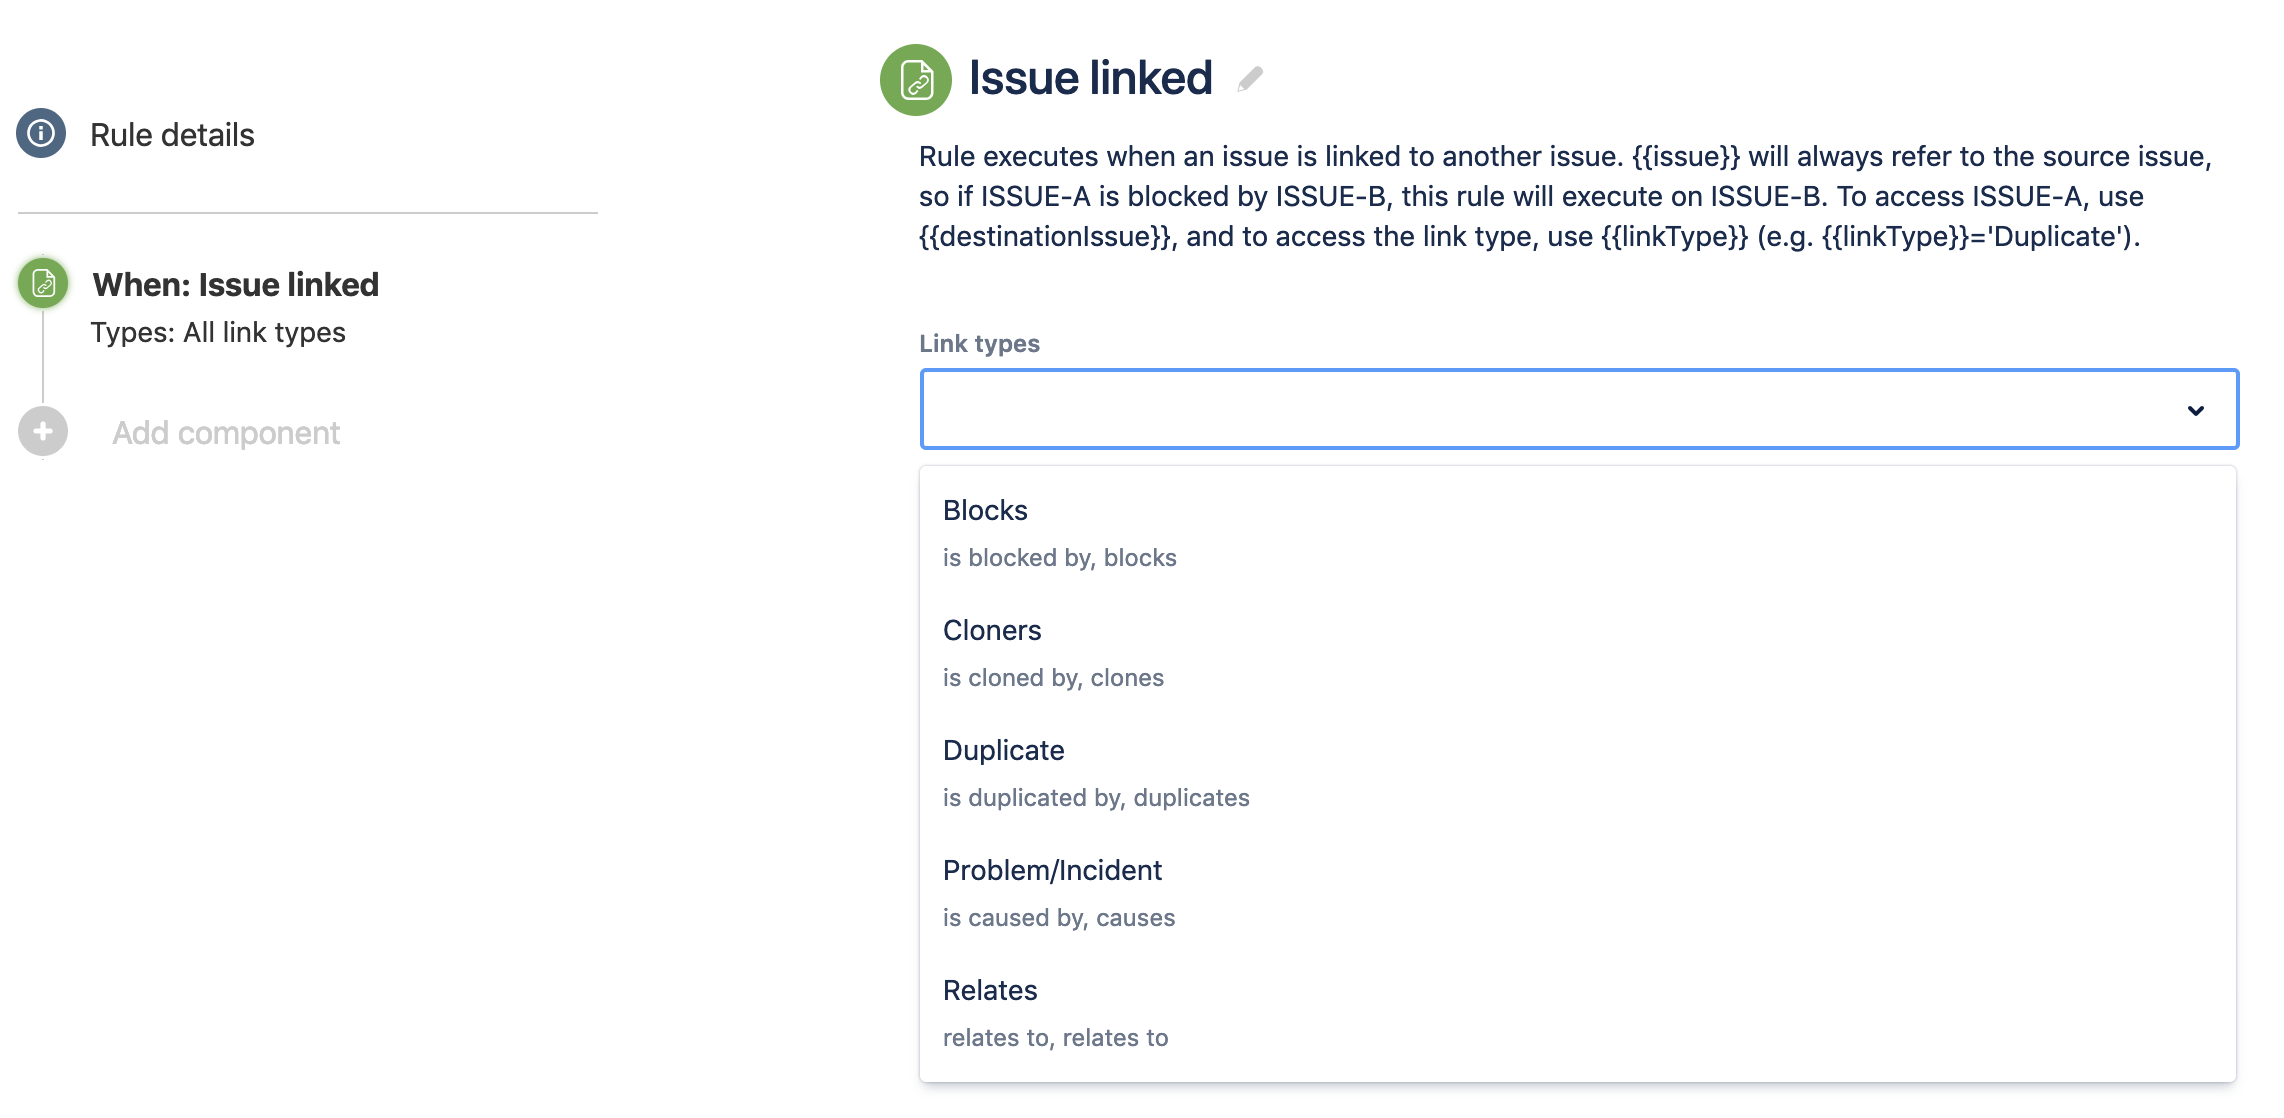Click the large green Issue linked header icon
Image resolution: width=2284 pixels, height=1118 pixels.
point(915,80)
